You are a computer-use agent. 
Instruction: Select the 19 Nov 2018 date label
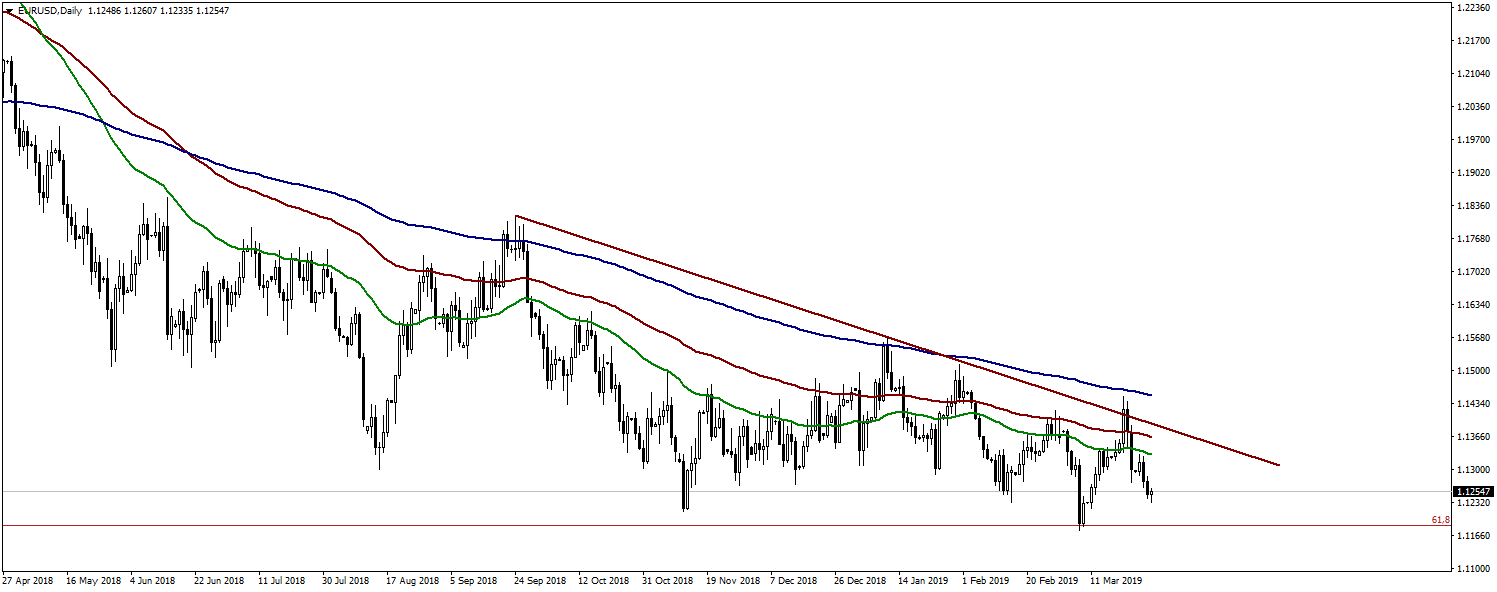(732, 580)
